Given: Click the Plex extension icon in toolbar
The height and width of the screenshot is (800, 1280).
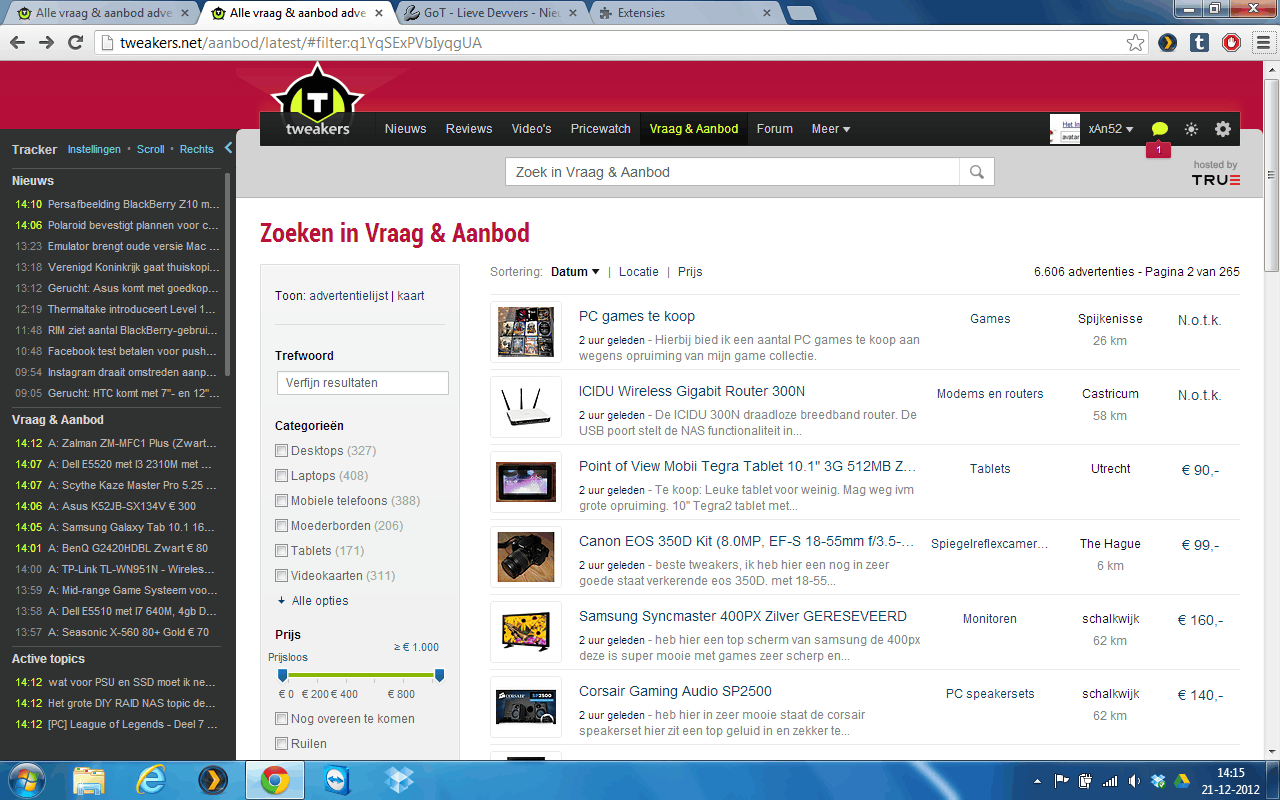Looking at the screenshot, I should coord(1167,43).
